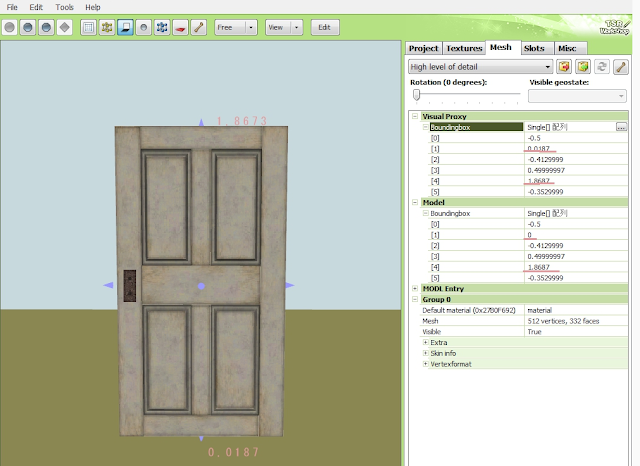Expand the MODL Entry section

point(415,288)
